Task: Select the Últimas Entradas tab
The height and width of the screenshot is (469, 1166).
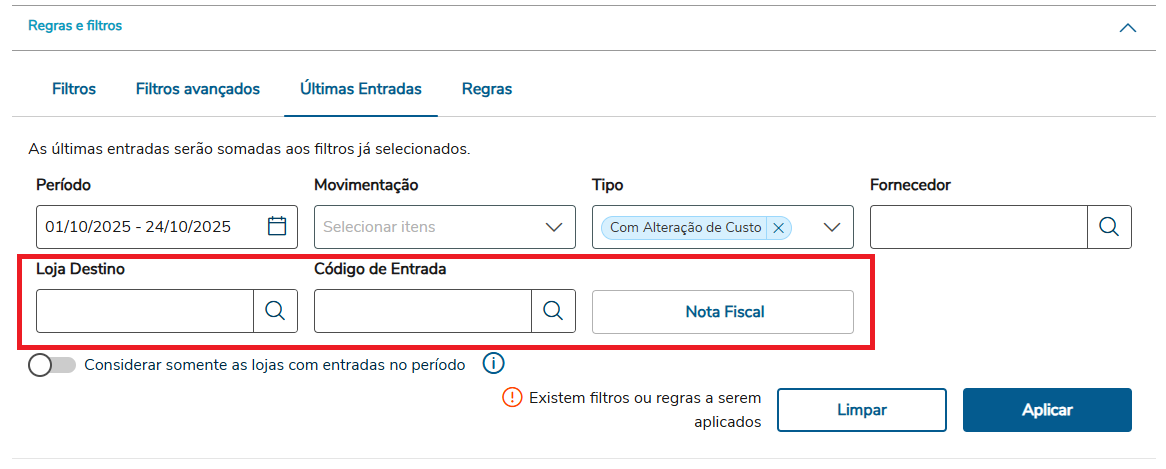Action: coord(361,89)
